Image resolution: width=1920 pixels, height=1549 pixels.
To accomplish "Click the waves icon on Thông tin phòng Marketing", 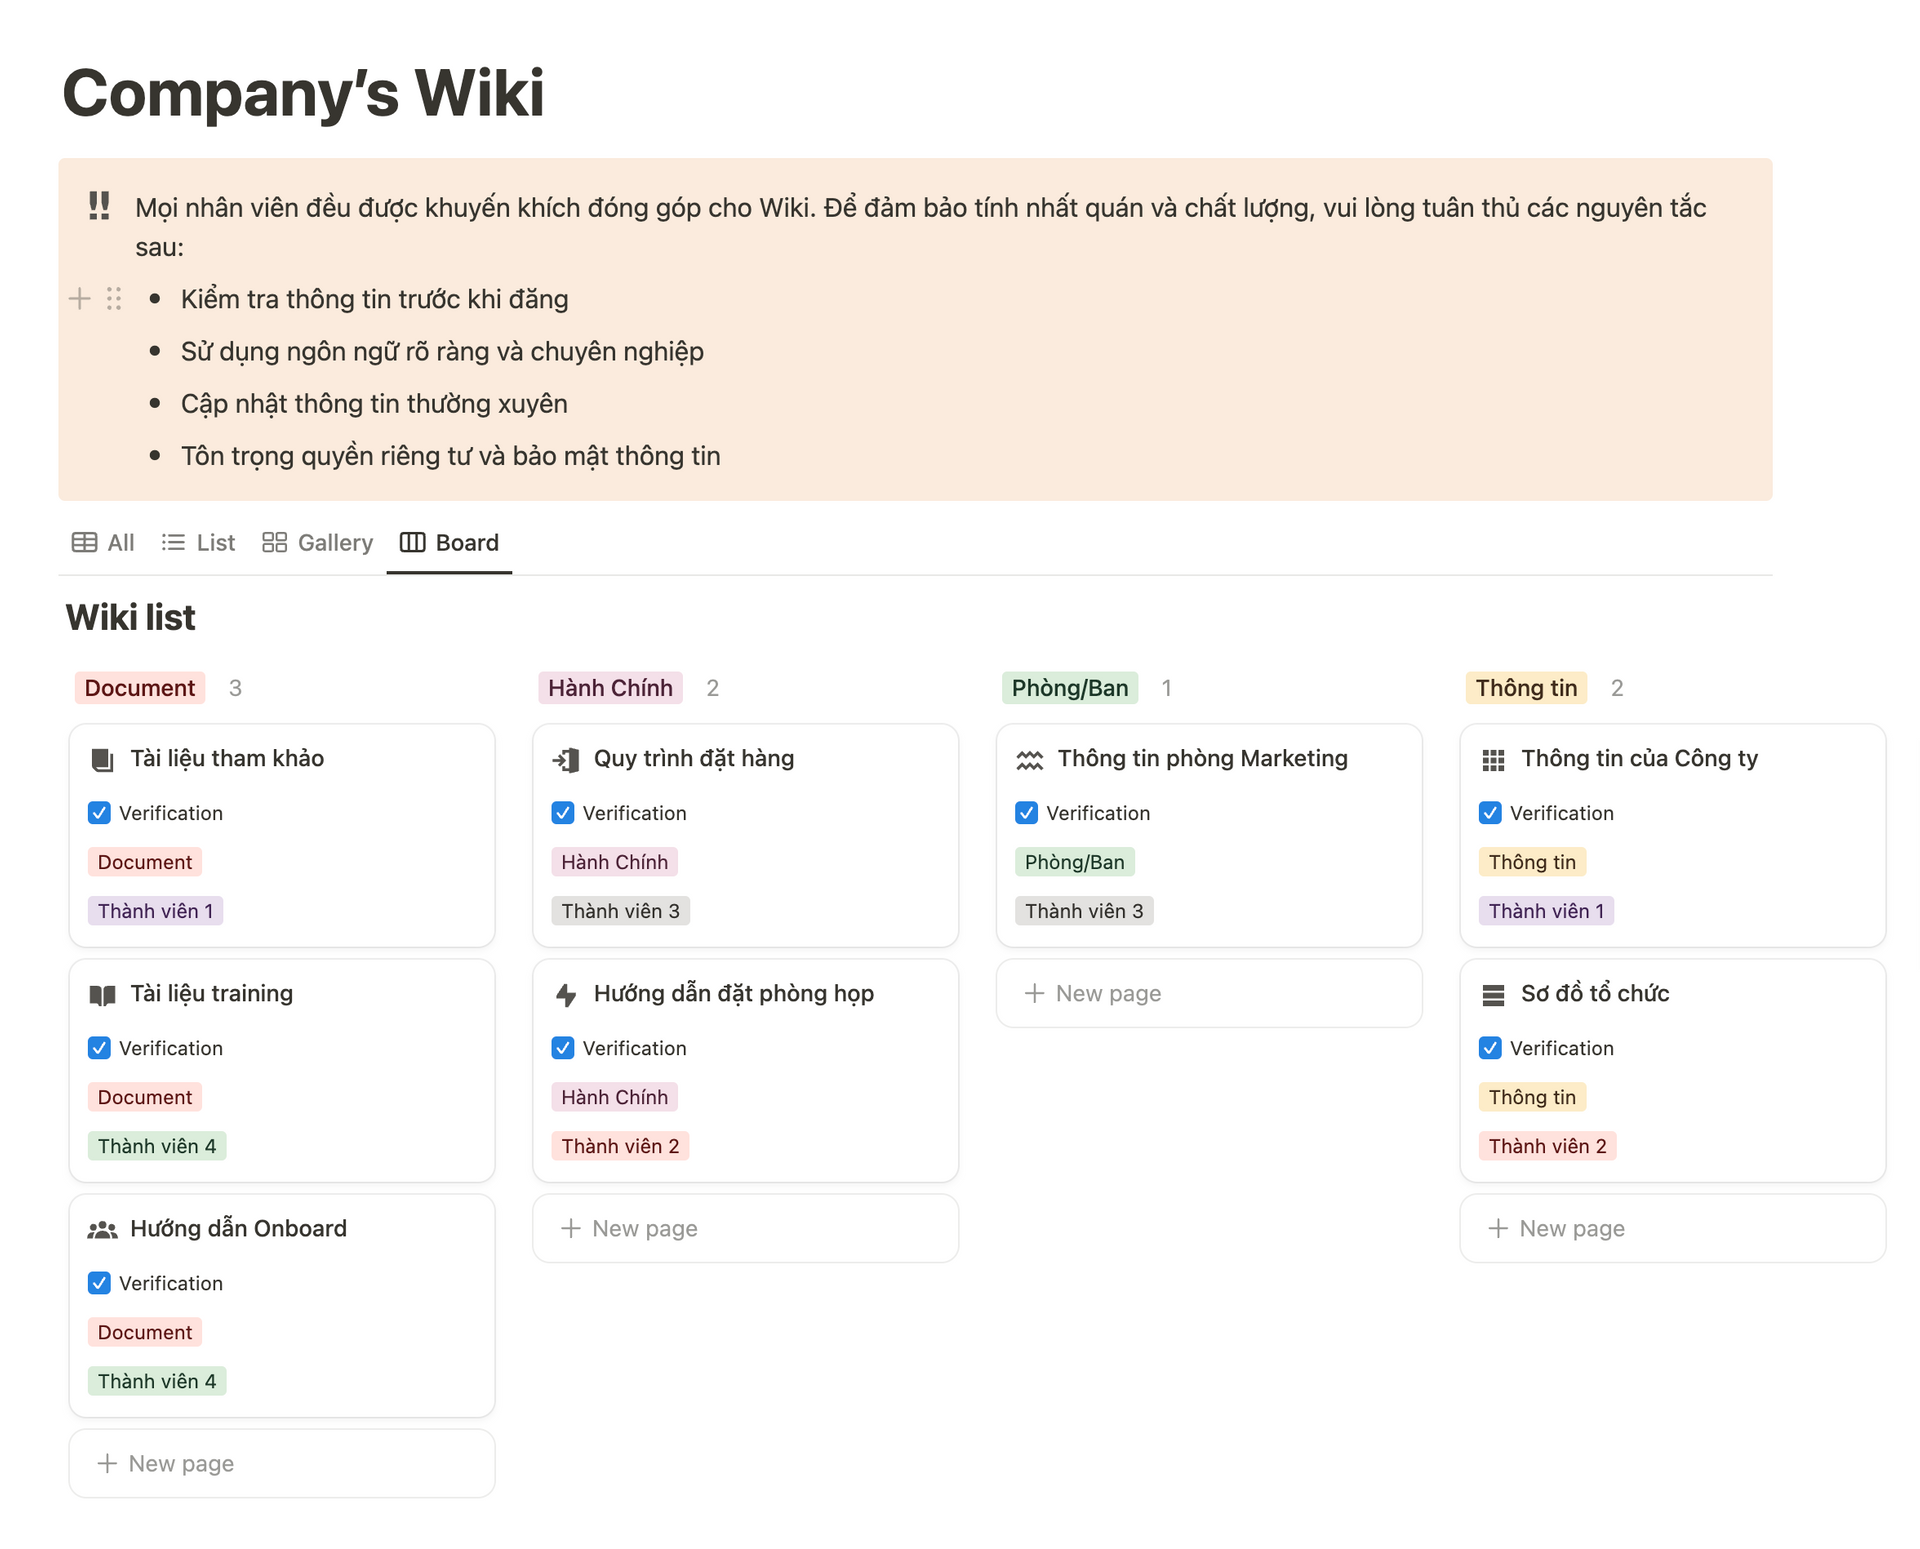I will tap(1031, 758).
